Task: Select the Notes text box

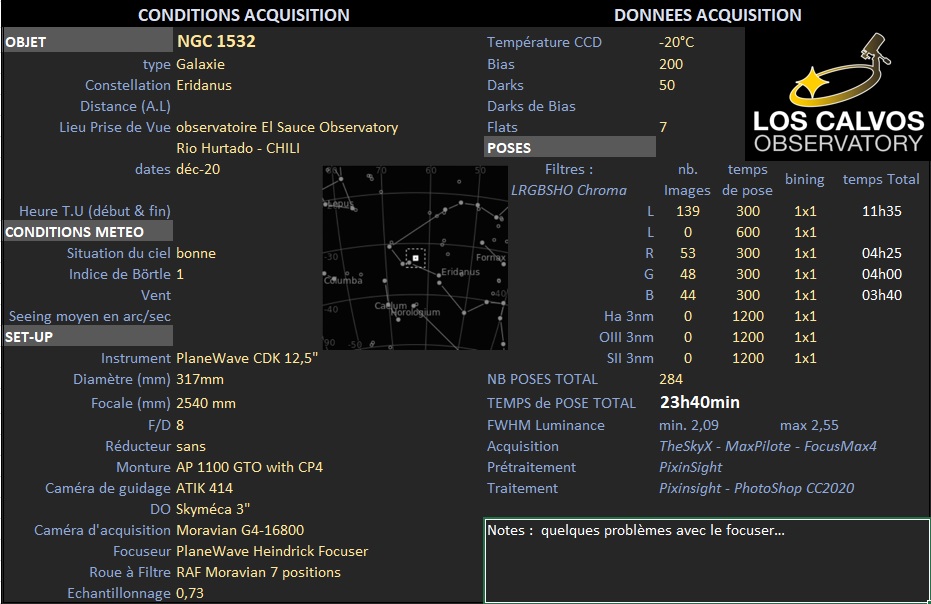Action: [707, 561]
